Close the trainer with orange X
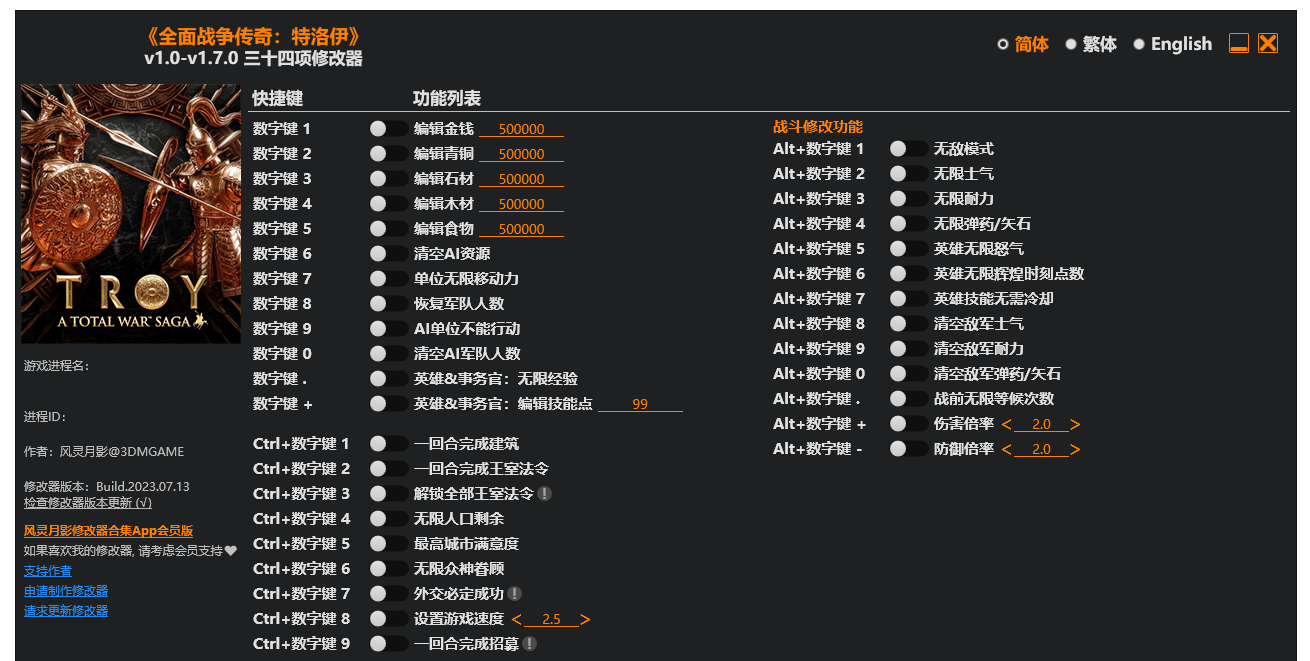 click(1268, 44)
